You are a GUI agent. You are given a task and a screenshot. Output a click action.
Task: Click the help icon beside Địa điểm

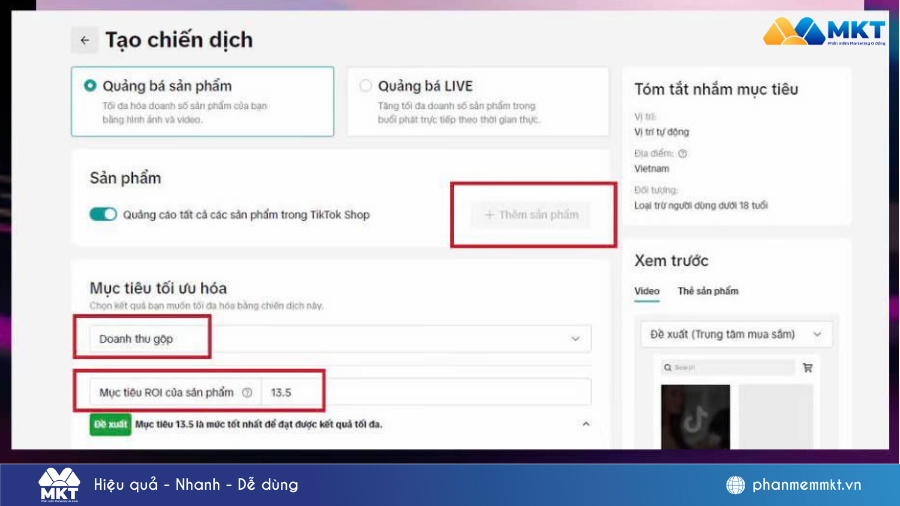pos(683,154)
